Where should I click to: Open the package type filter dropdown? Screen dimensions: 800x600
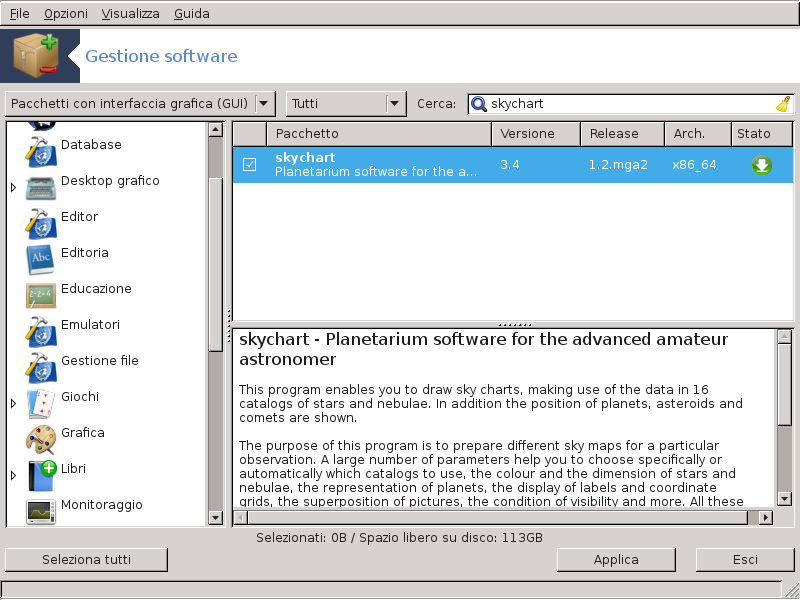tap(140, 104)
